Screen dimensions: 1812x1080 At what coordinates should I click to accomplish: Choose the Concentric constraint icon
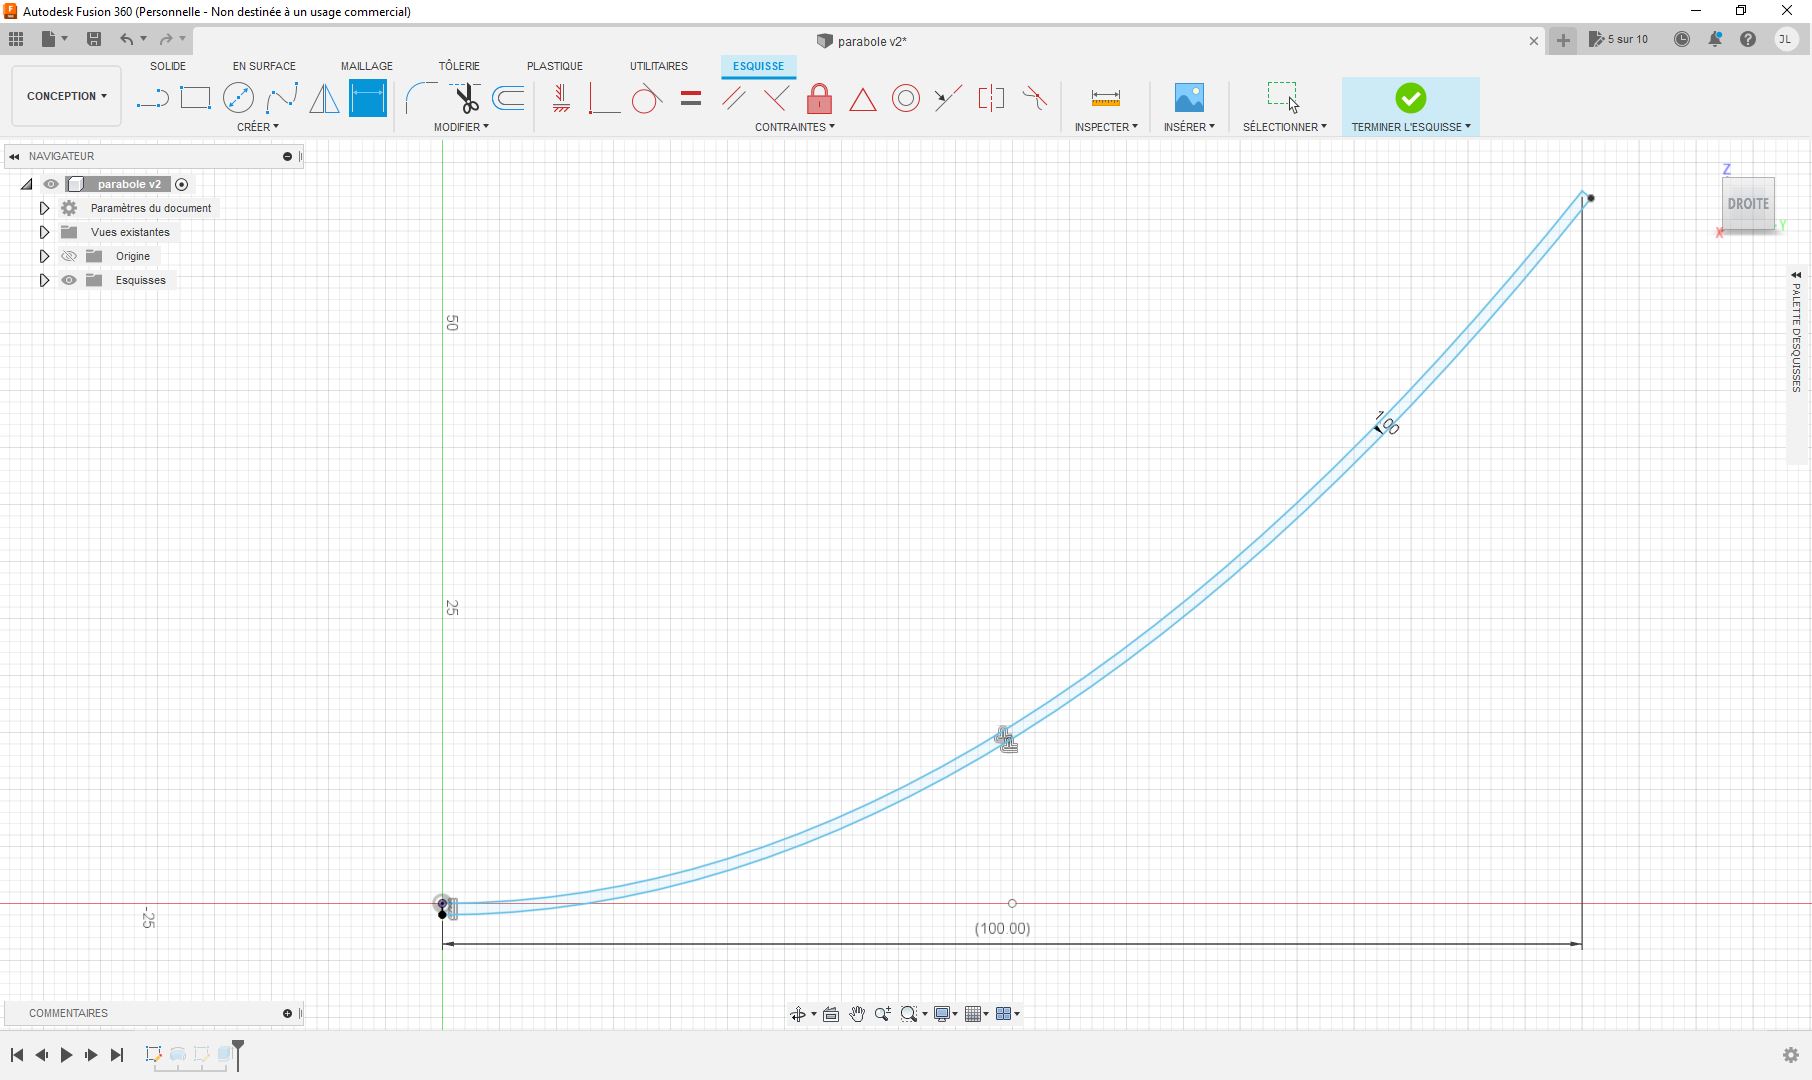pyautogui.click(x=905, y=98)
